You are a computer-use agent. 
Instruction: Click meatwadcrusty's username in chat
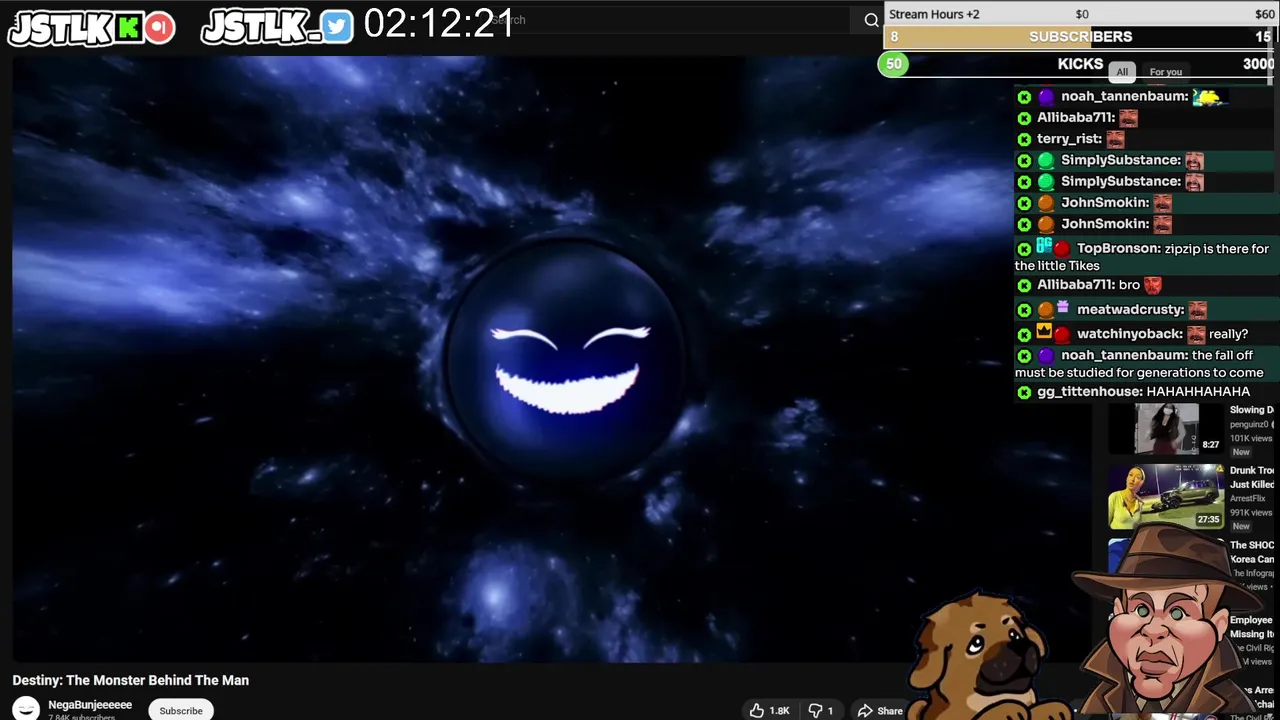(1130, 310)
